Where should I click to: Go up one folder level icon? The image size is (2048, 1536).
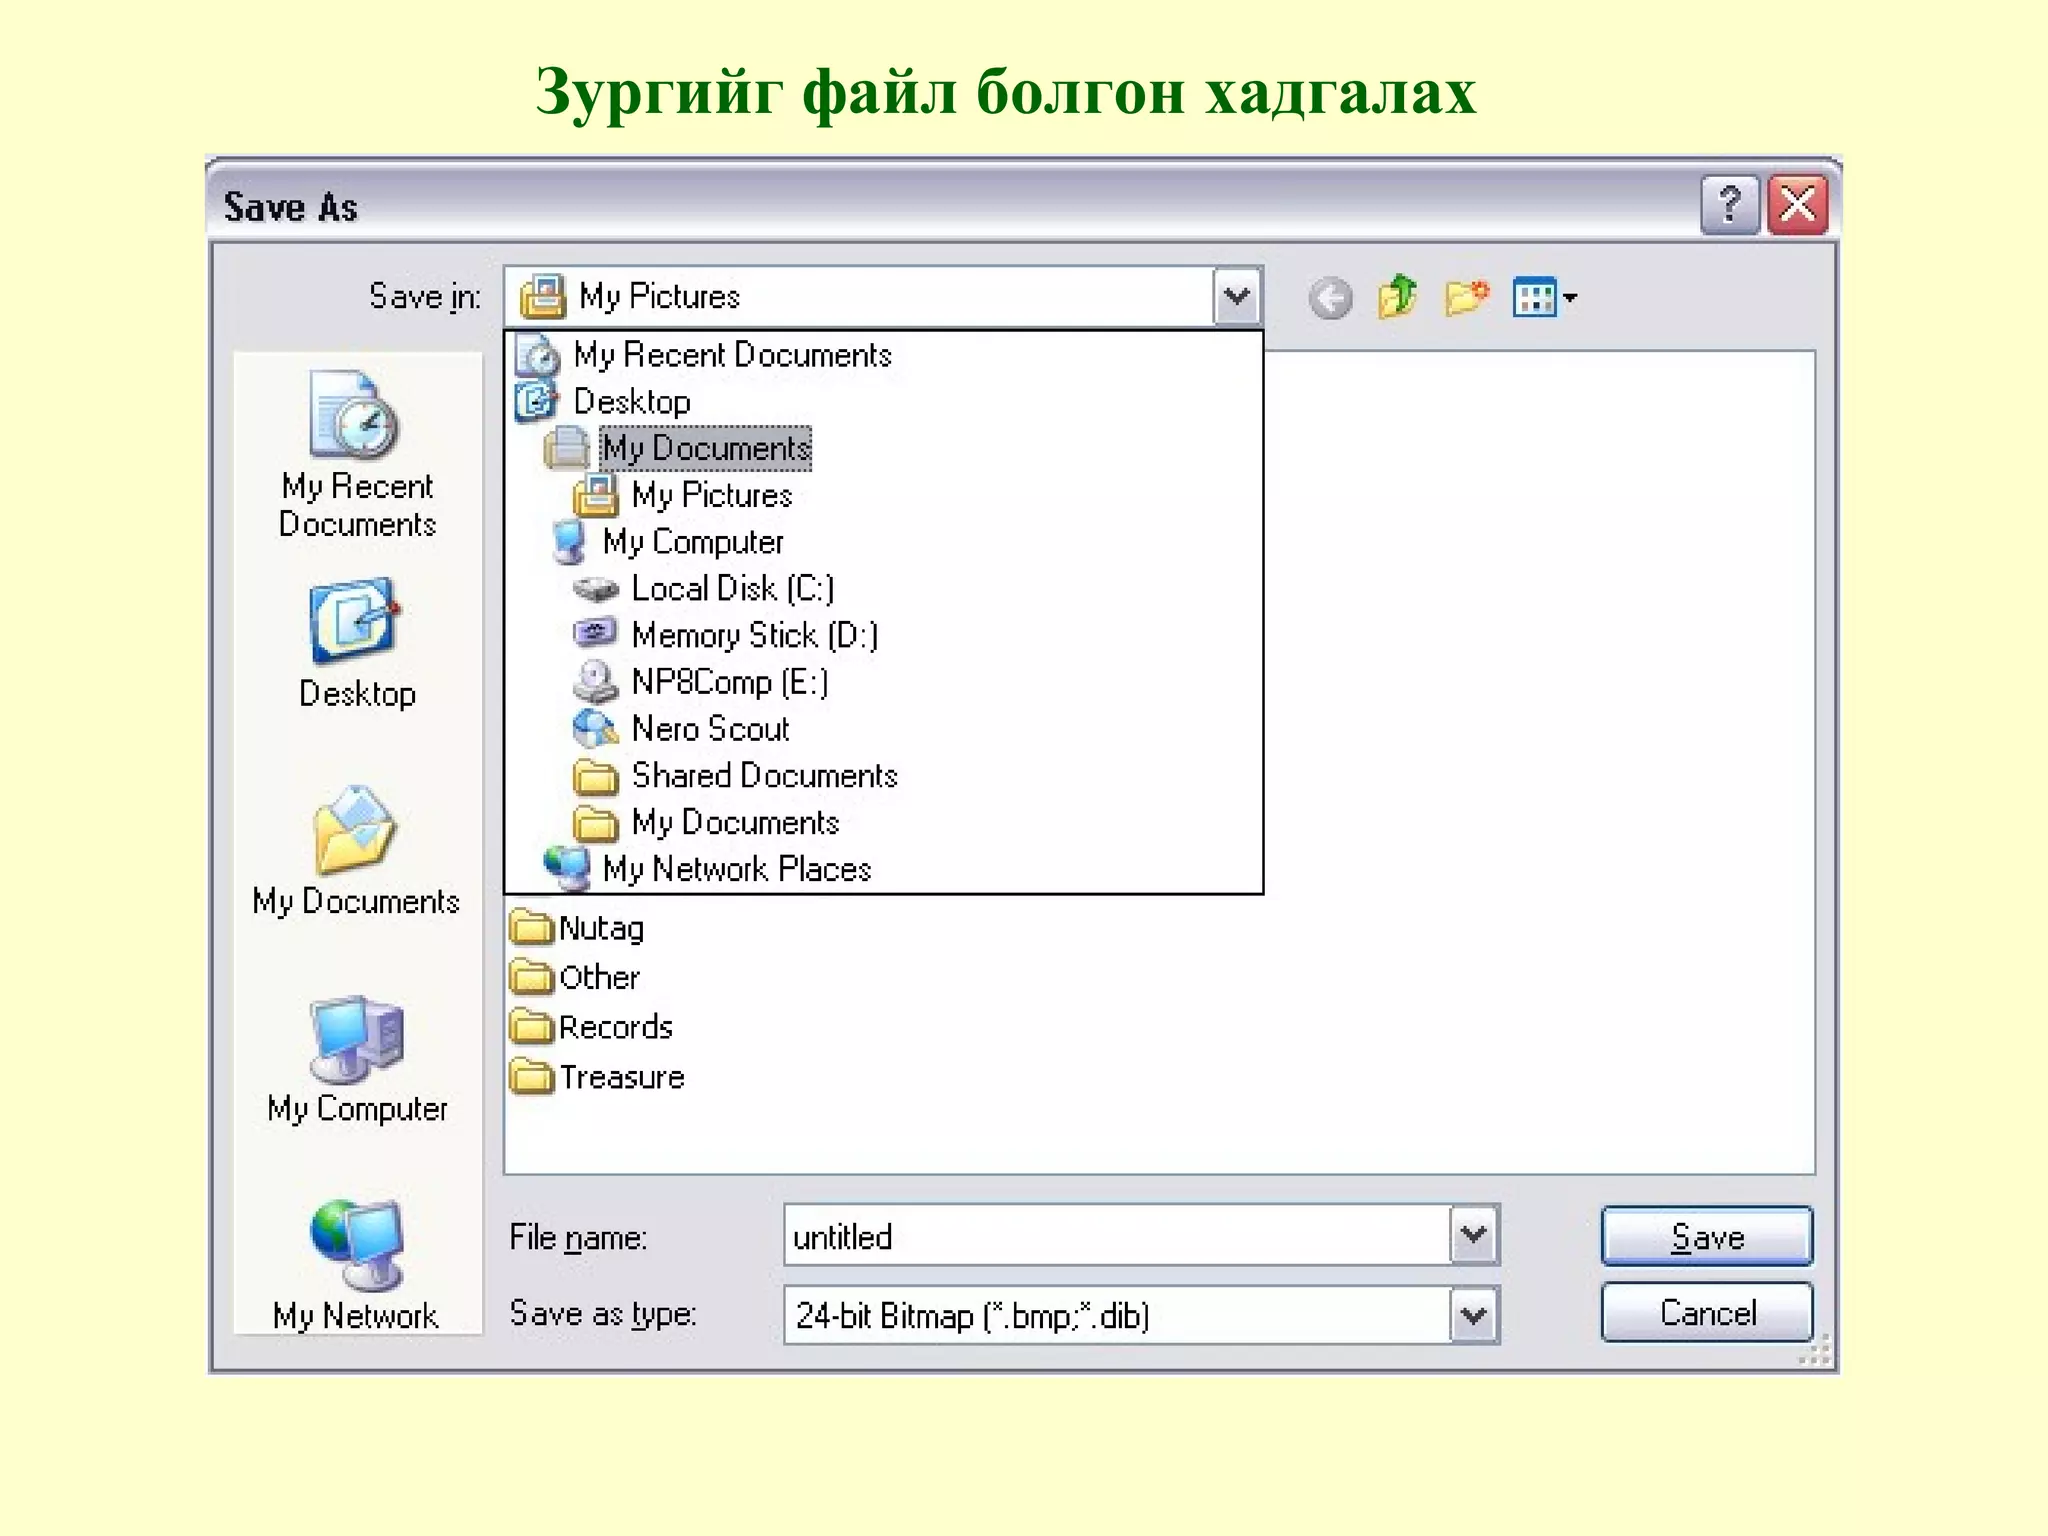pyautogui.click(x=1398, y=297)
